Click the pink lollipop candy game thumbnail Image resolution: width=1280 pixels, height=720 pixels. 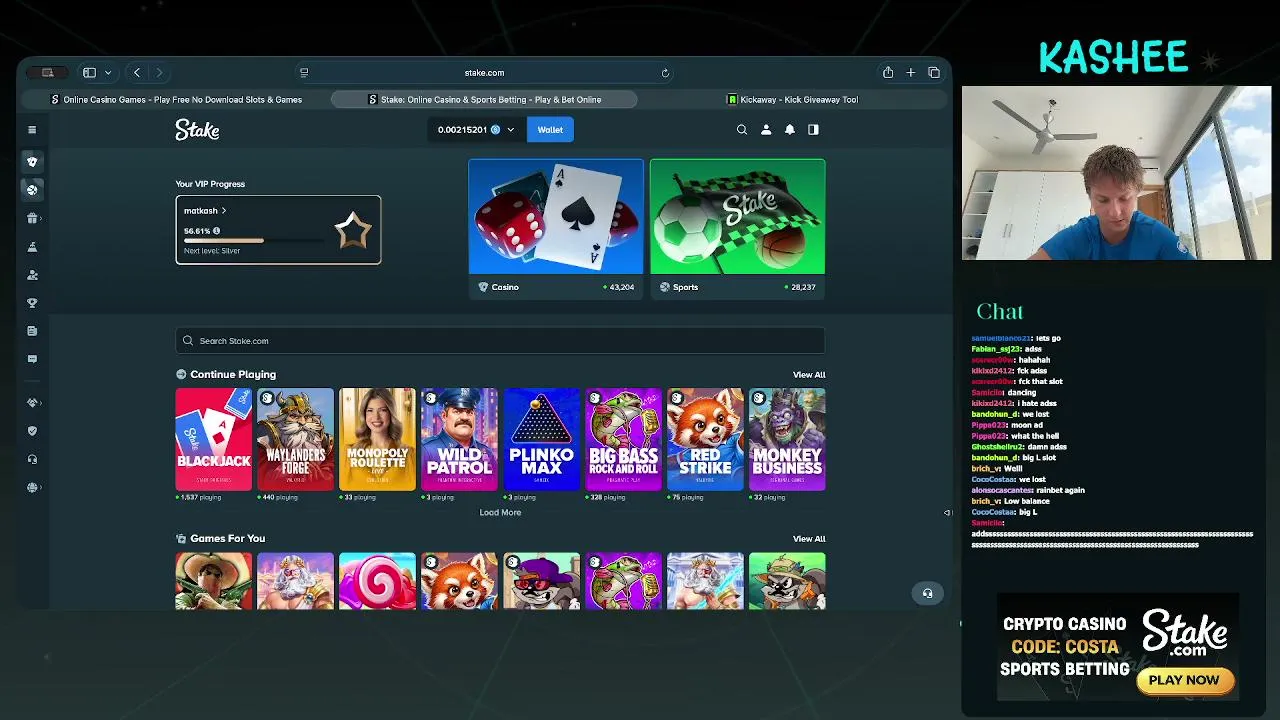[377, 581]
